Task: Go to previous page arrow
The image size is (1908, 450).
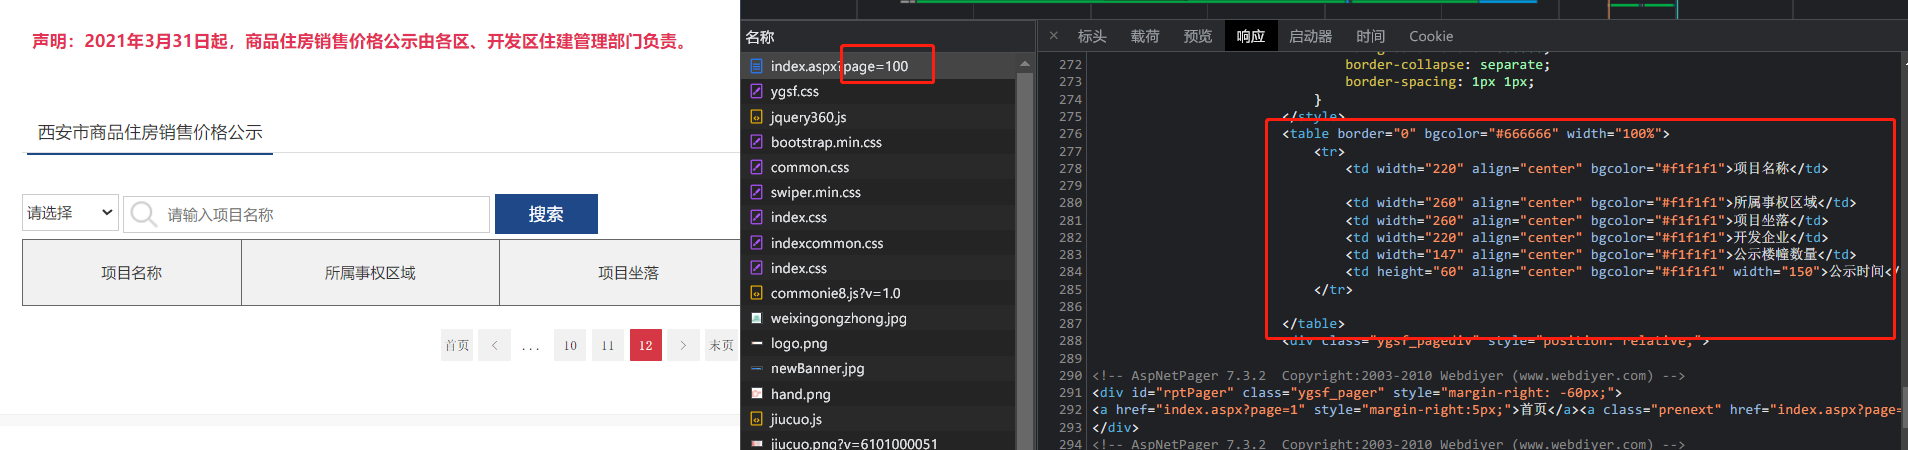Action: (494, 345)
